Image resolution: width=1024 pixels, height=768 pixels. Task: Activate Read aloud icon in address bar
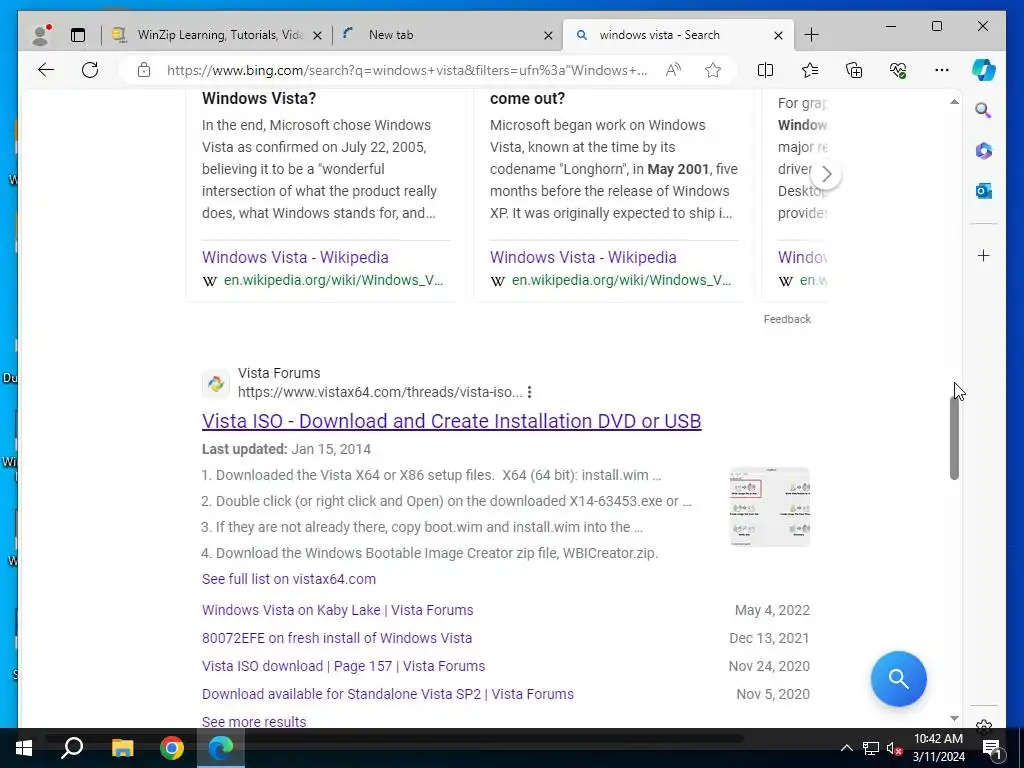[x=673, y=70]
